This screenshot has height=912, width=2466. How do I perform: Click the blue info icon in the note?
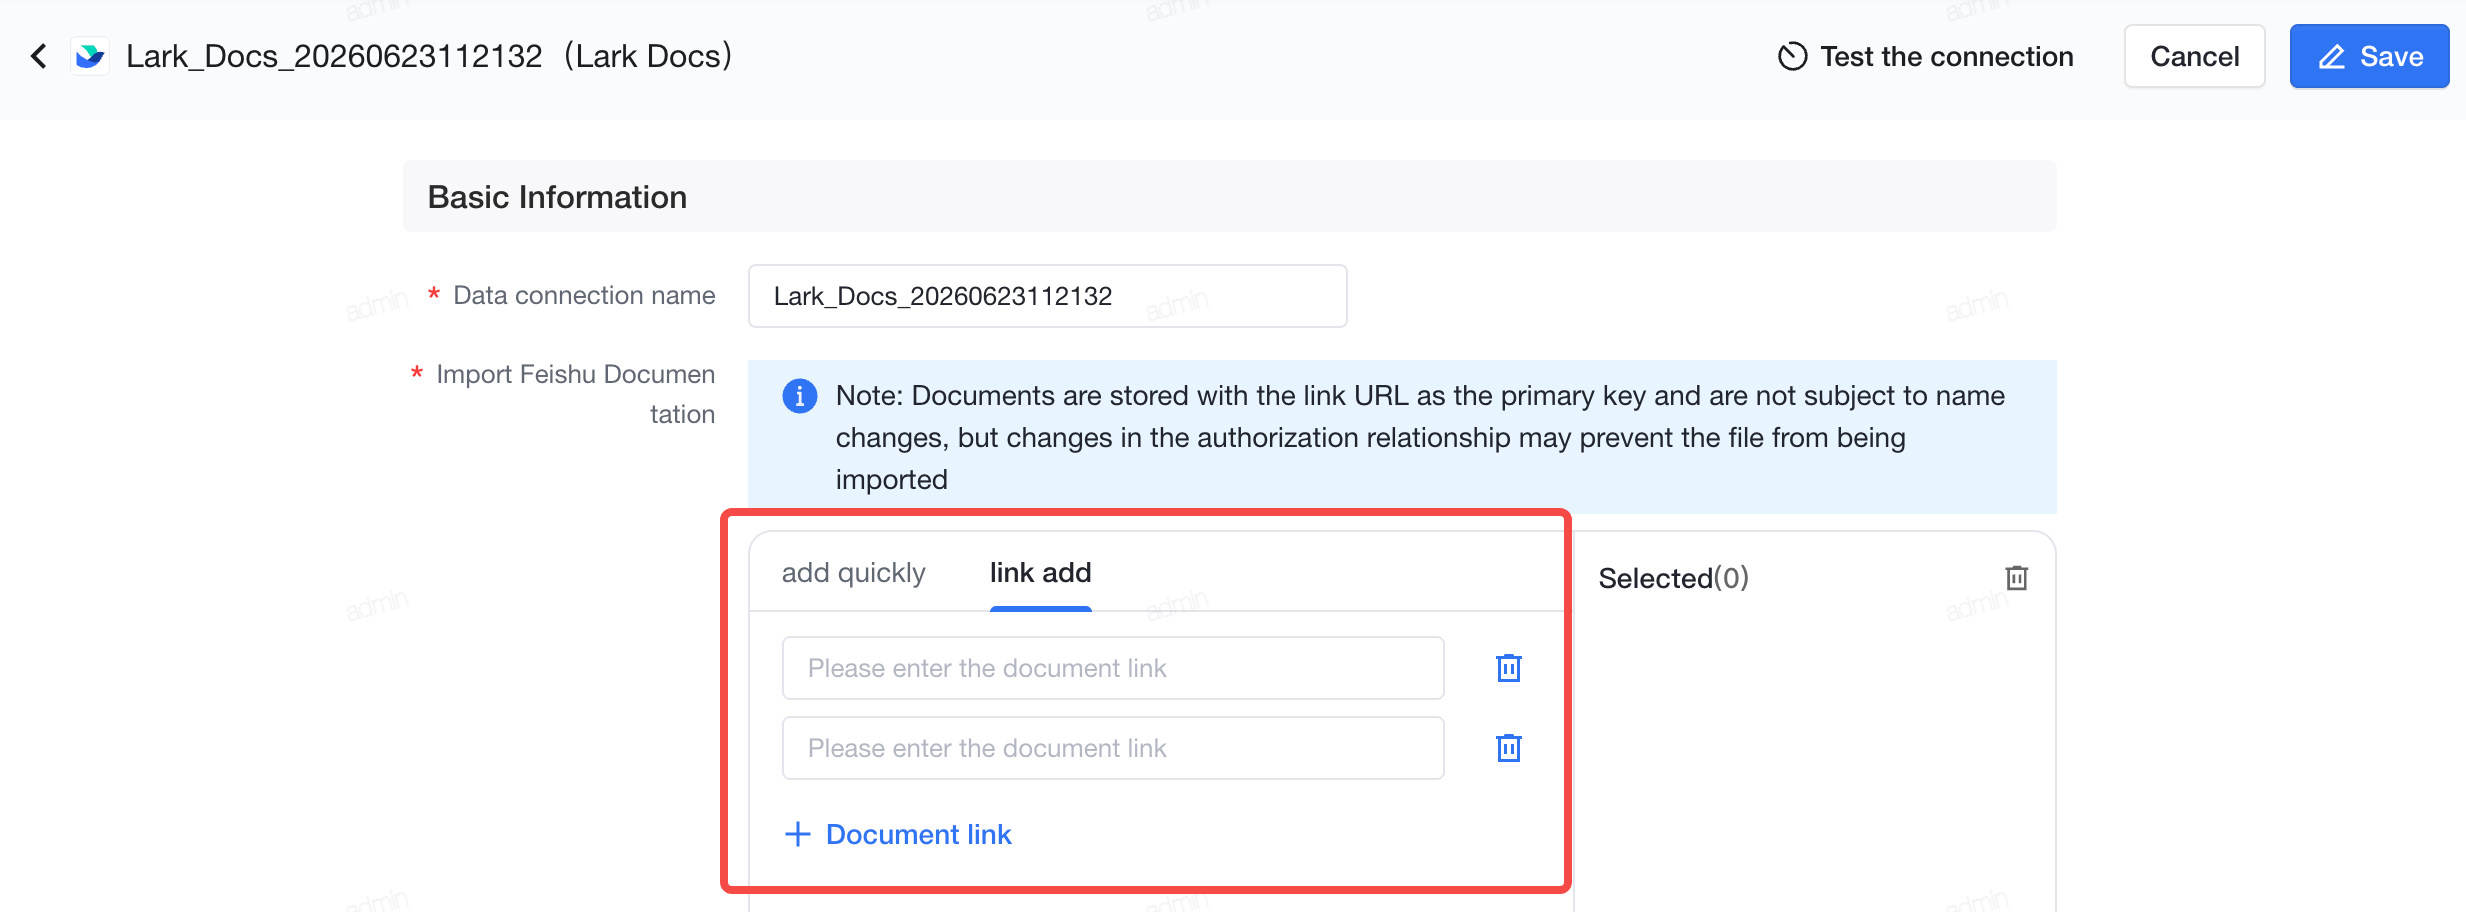pyautogui.click(x=800, y=396)
